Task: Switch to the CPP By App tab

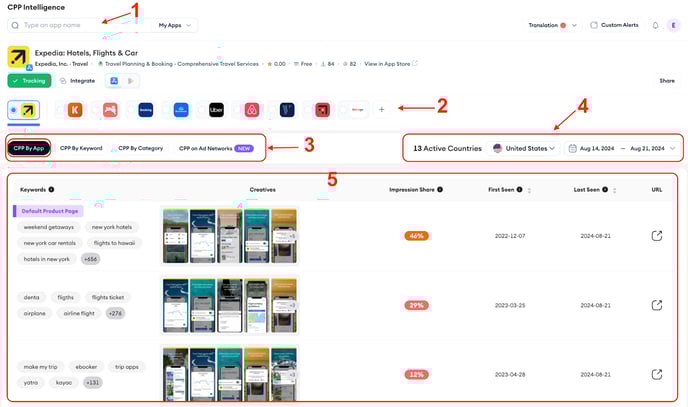Action: tap(29, 148)
